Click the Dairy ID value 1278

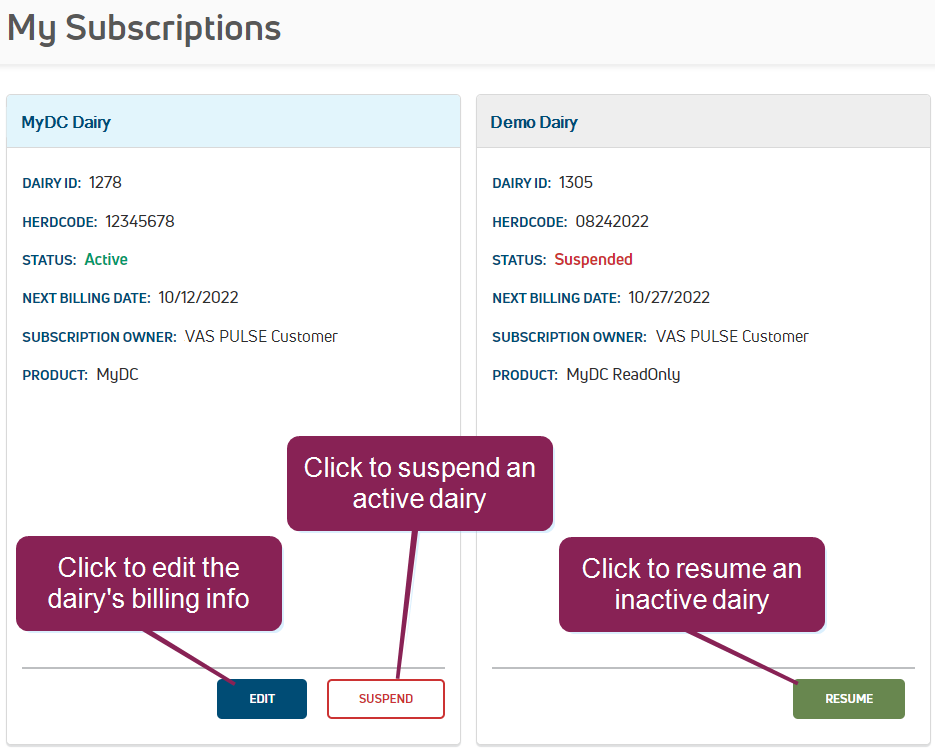tap(105, 183)
